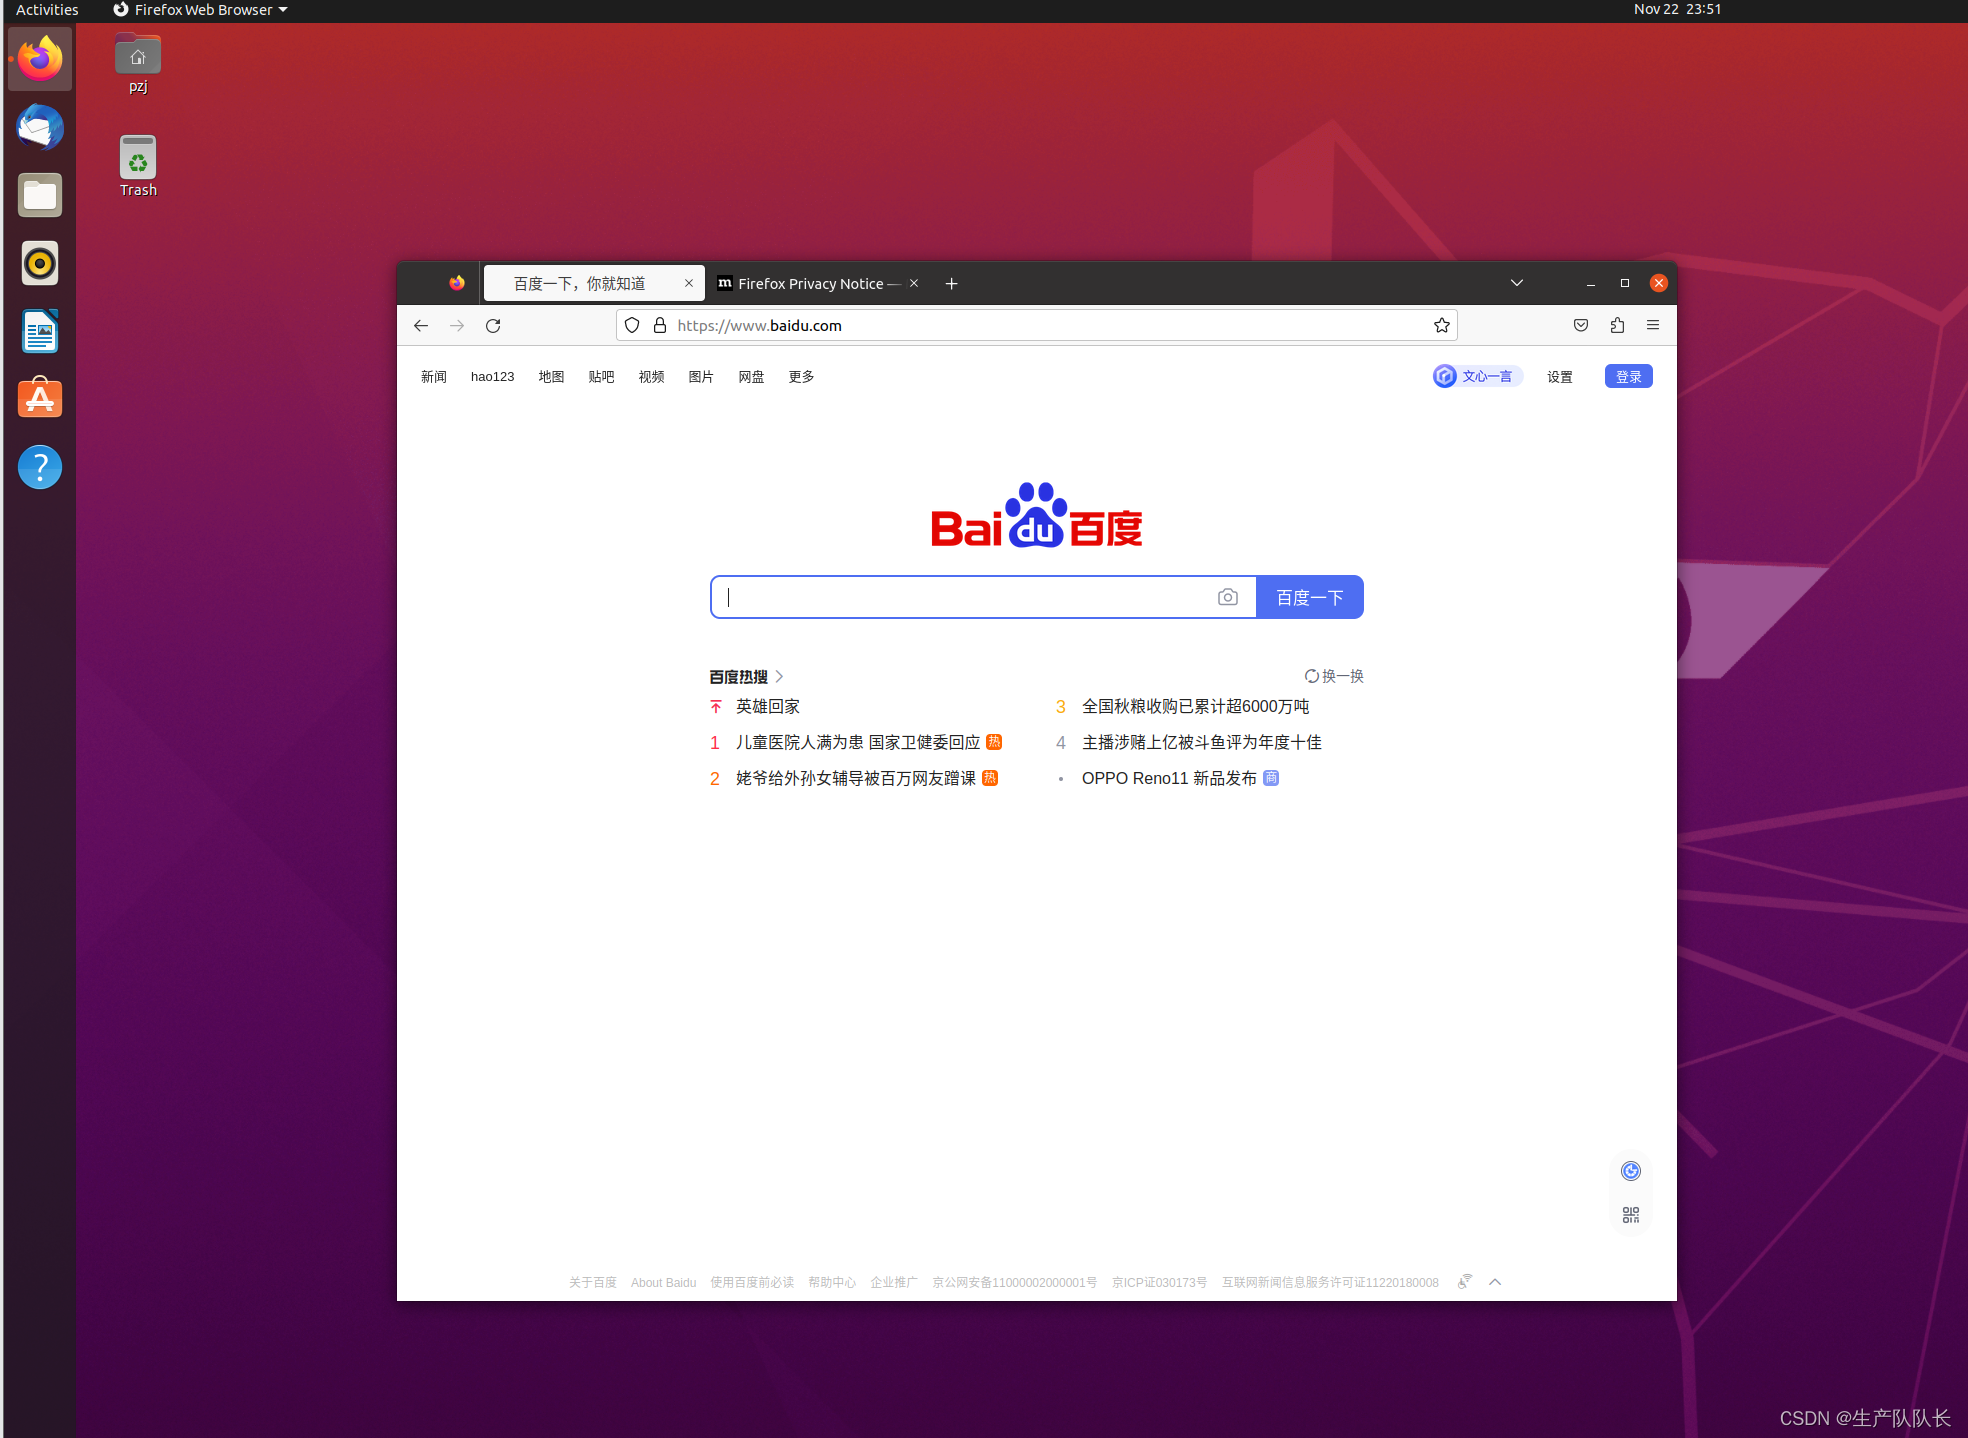
Task: Click the Baidu logo
Action: click(x=1036, y=516)
